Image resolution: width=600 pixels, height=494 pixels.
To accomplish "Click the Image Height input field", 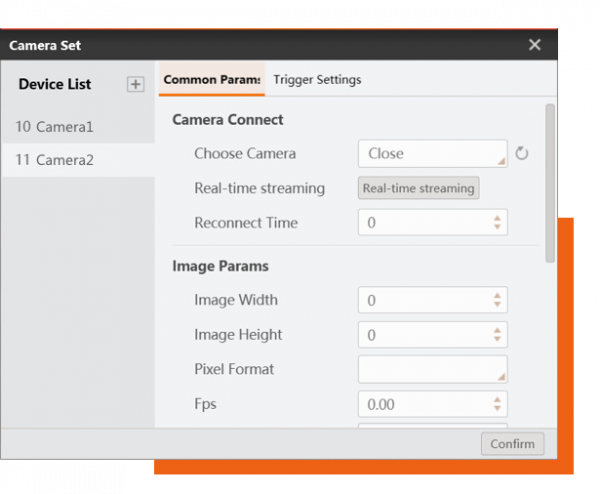I will [424, 335].
